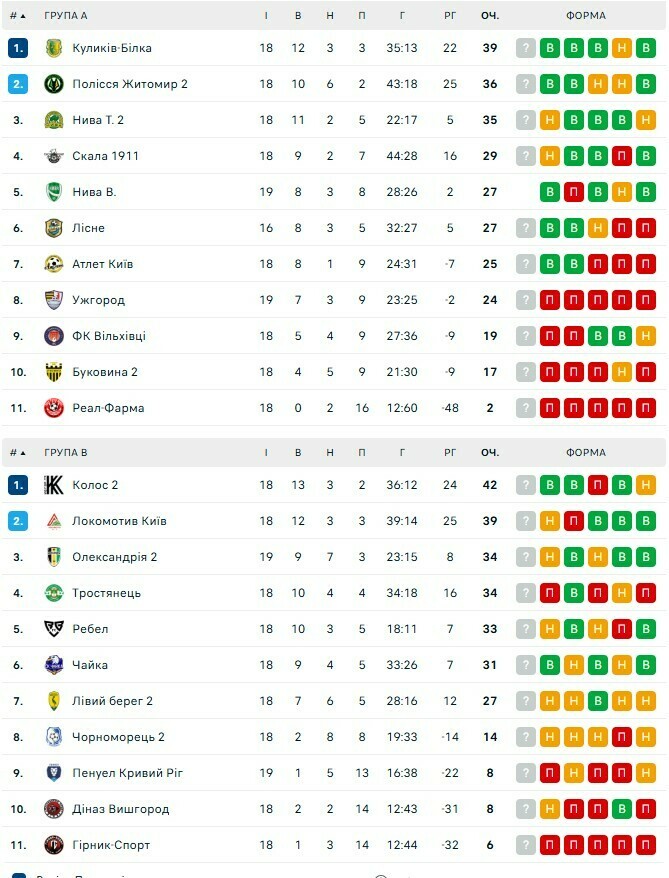Image resolution: width=669 pixels, height=878 pixels.
Task: Click Куликів-Білка's upcoming match question-mark badge
Action: click(526, 48)
